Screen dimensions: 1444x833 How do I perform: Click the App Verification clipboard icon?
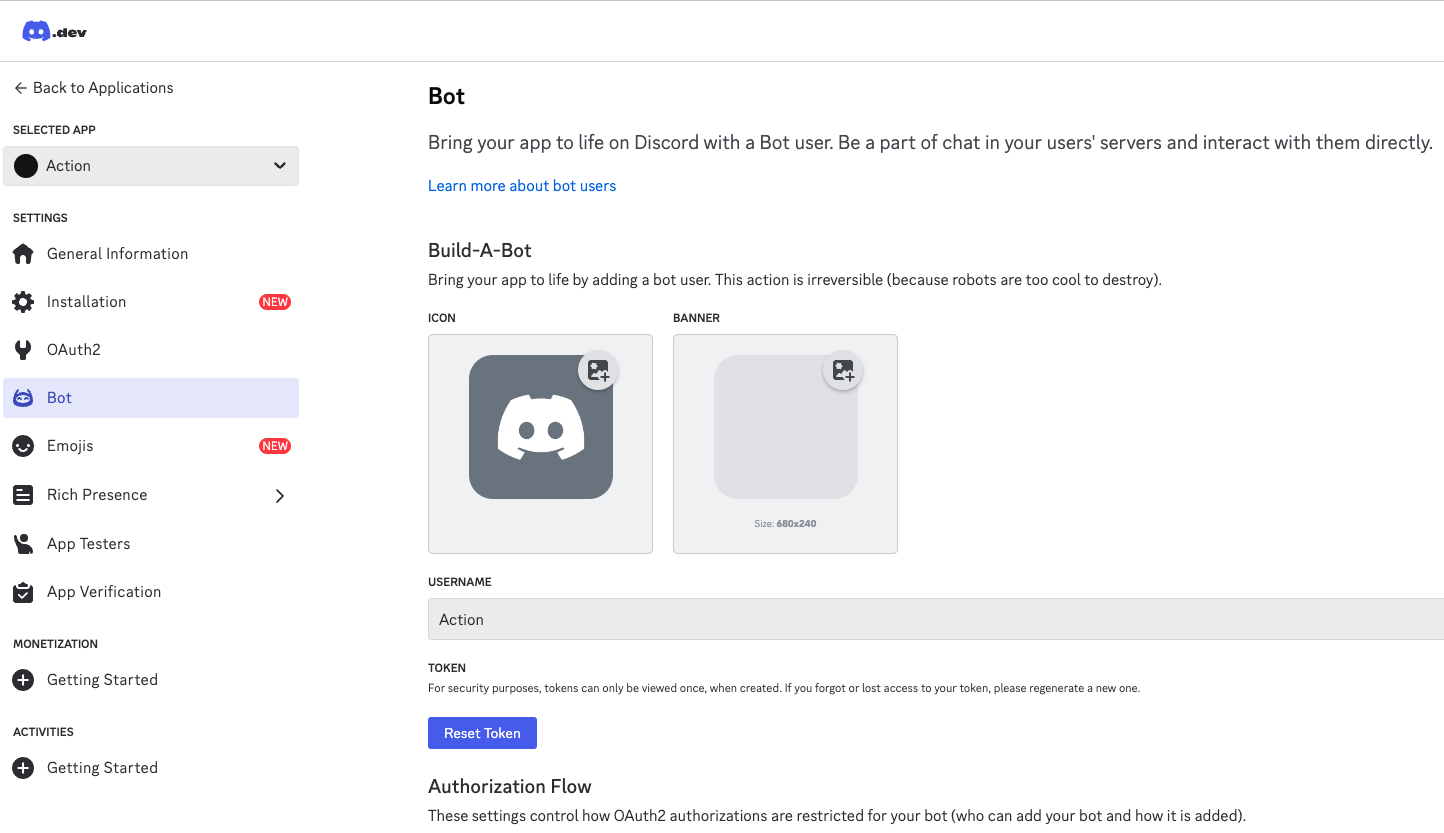pos(23,592)
